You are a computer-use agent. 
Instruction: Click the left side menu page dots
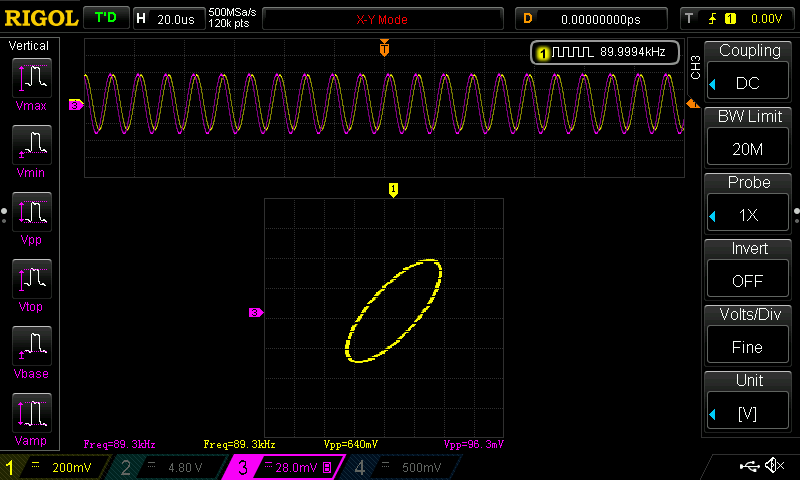click(4, 215)
